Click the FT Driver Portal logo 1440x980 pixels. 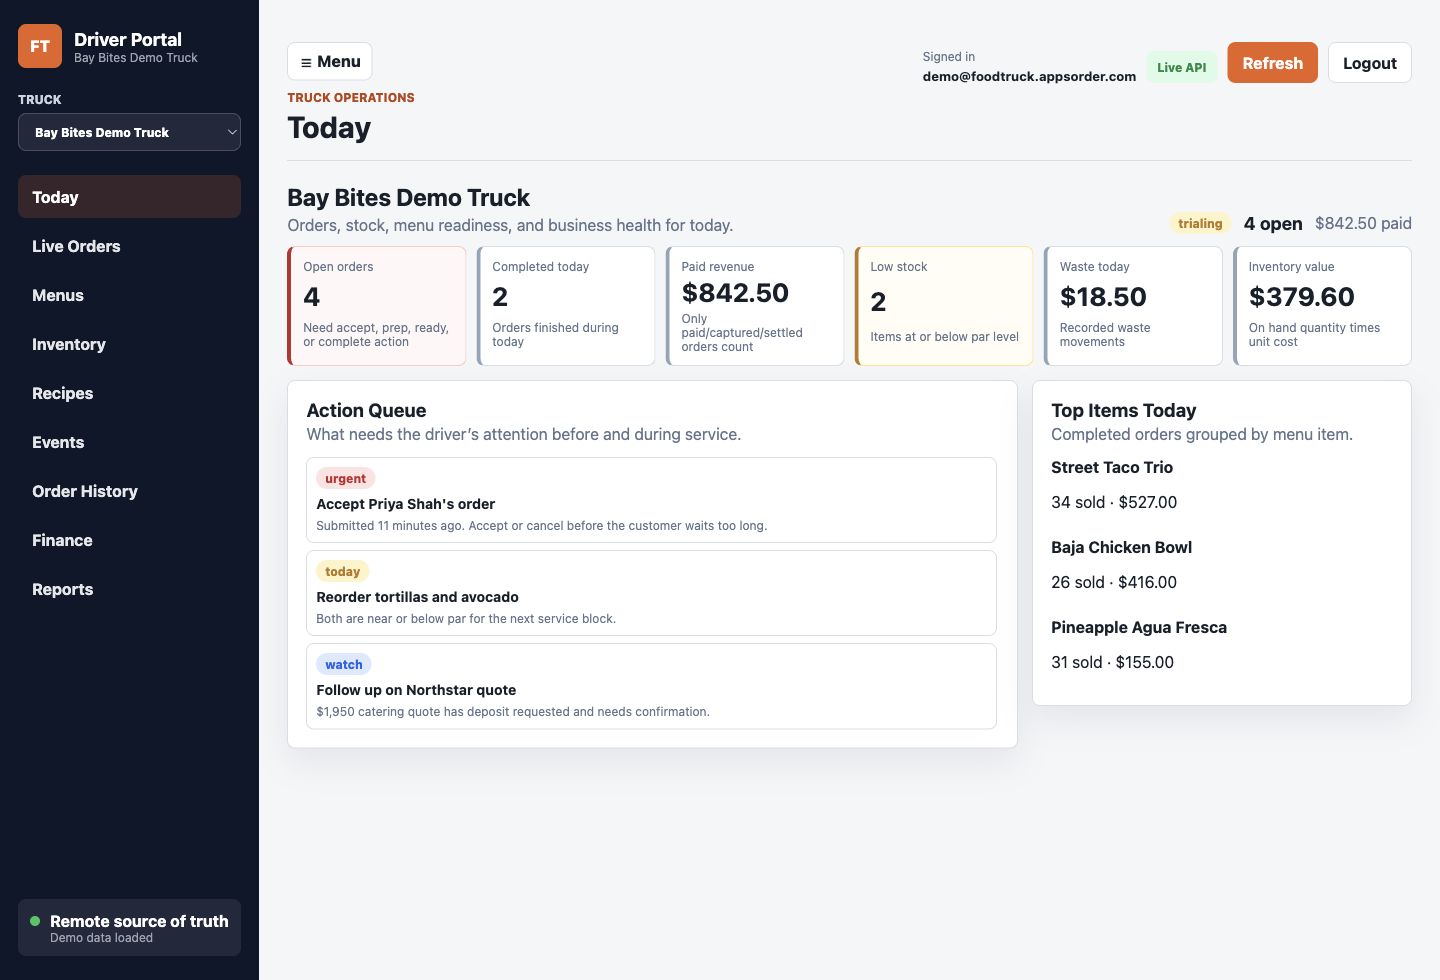[40, 46]
